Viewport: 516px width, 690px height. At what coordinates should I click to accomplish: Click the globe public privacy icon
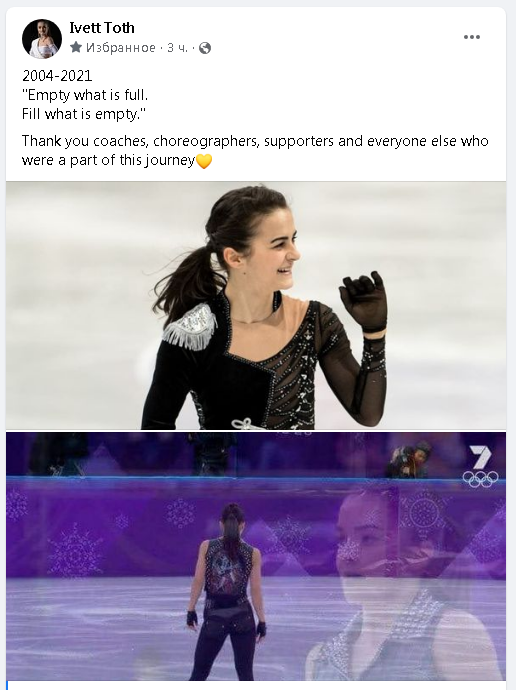tap(205, 48)
